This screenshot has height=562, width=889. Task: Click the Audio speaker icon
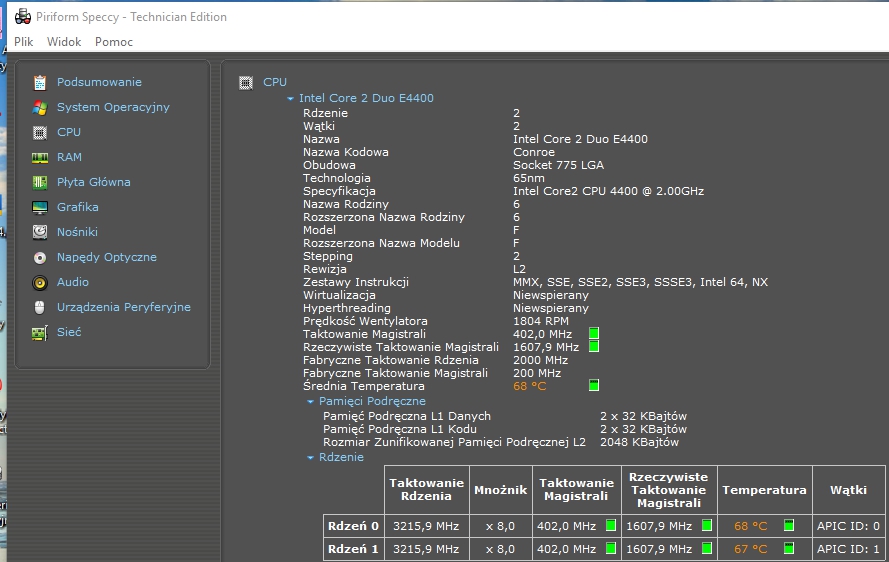(40, 282)
